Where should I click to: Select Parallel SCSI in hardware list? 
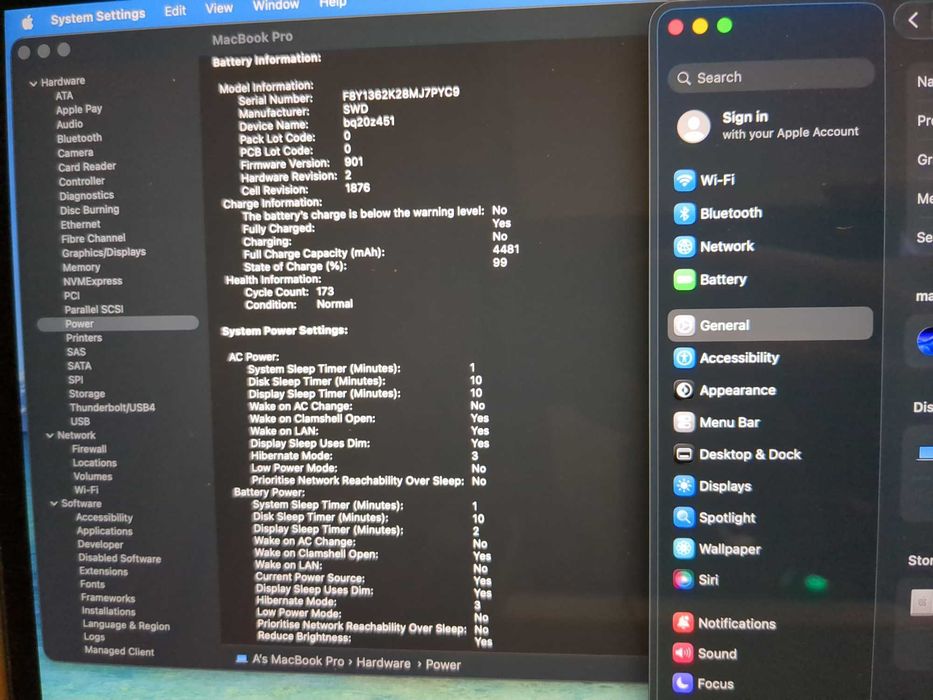(x=93, y=309)
